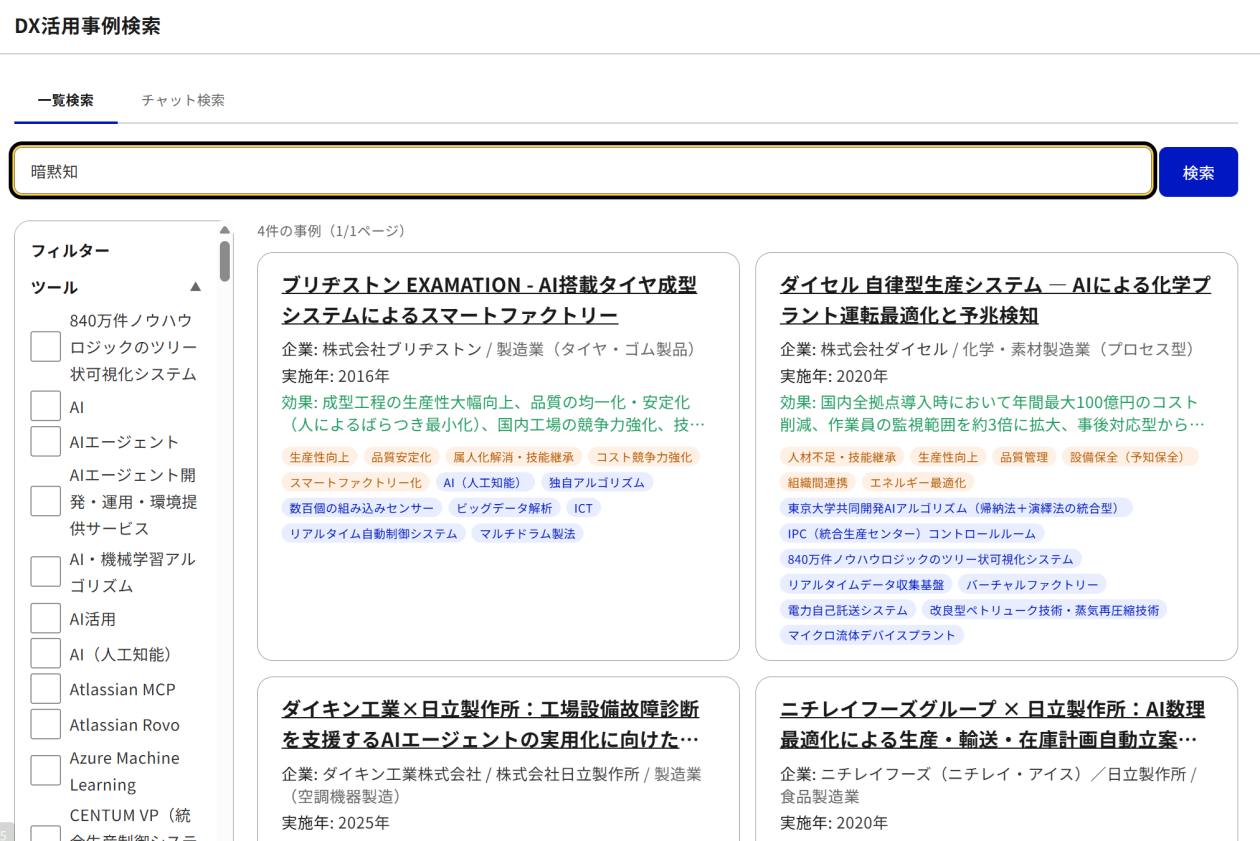
Task: Click the ICT tag
Action: (583, 508)
